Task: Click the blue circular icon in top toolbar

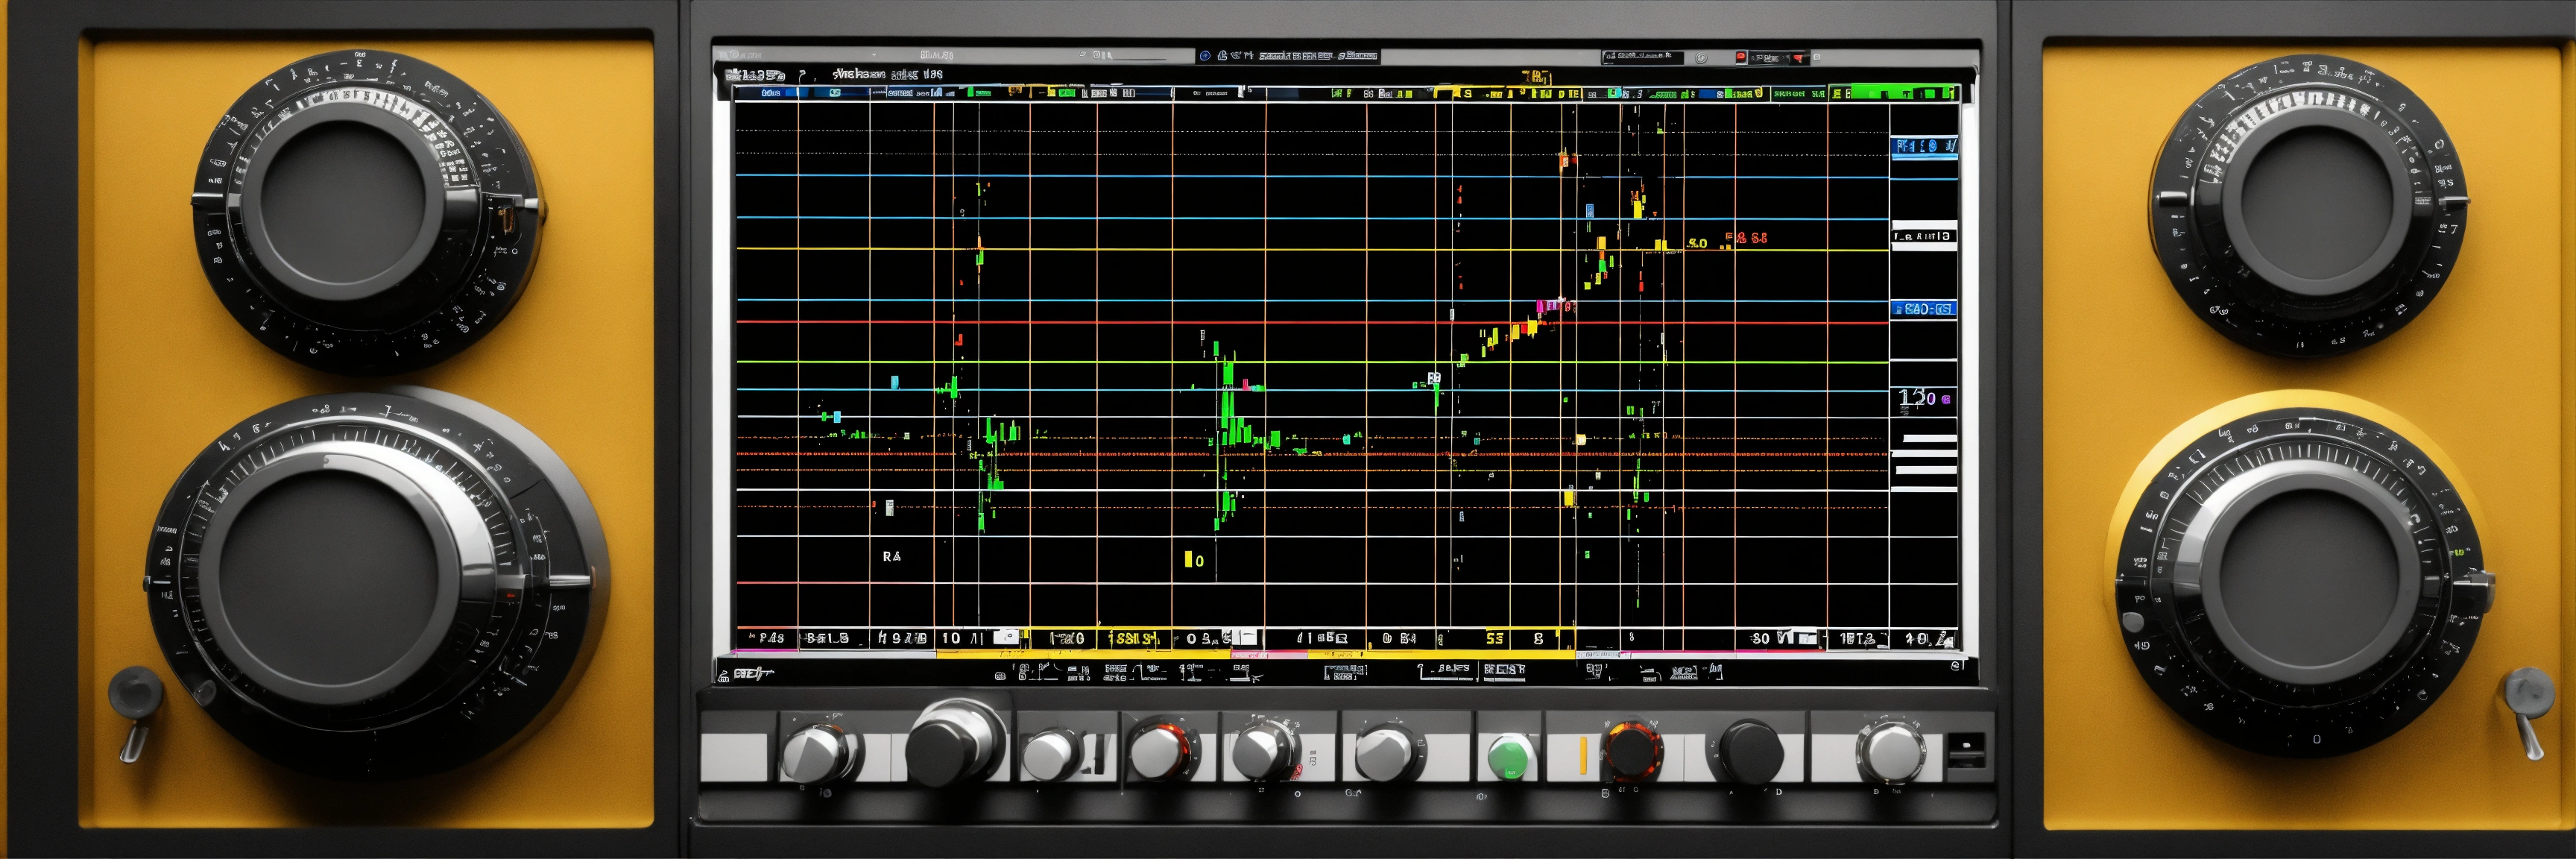Action: pos(1205,56)
